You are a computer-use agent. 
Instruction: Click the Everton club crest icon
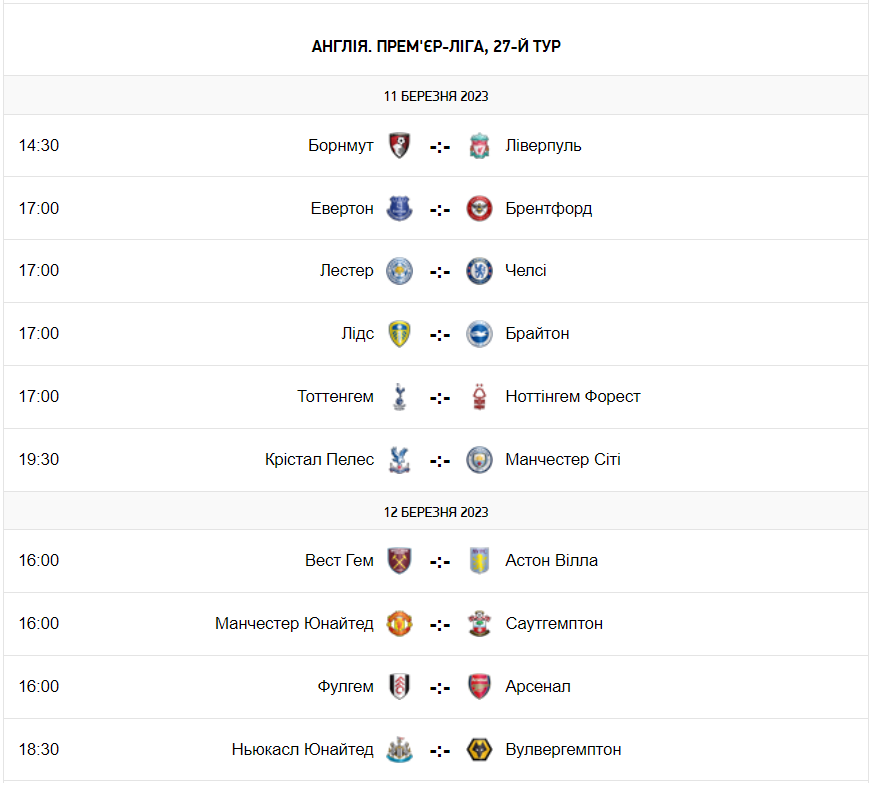point(400,209)
